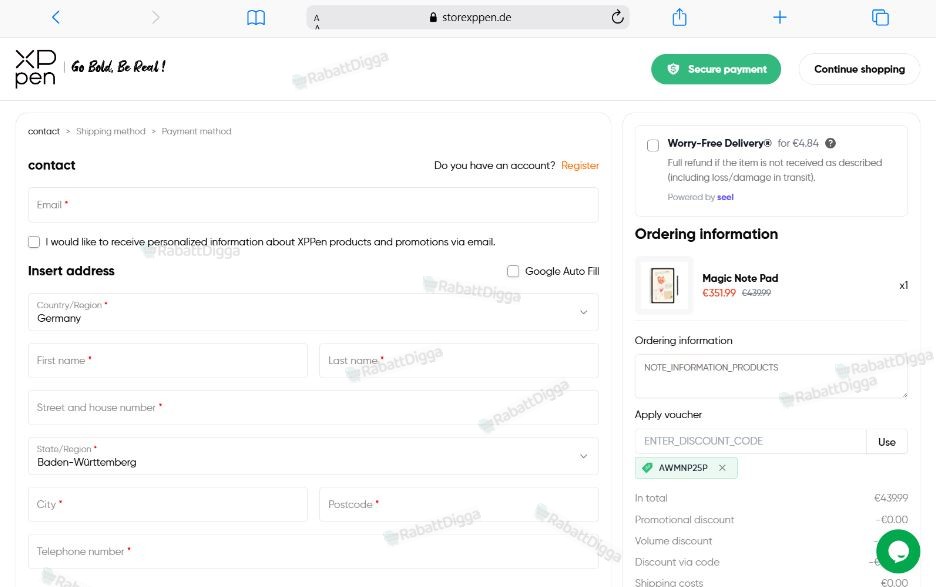The width and height of the screenshot is (936, 587).
Task: Focus the Street and house number field
Action: pos(313,407)
